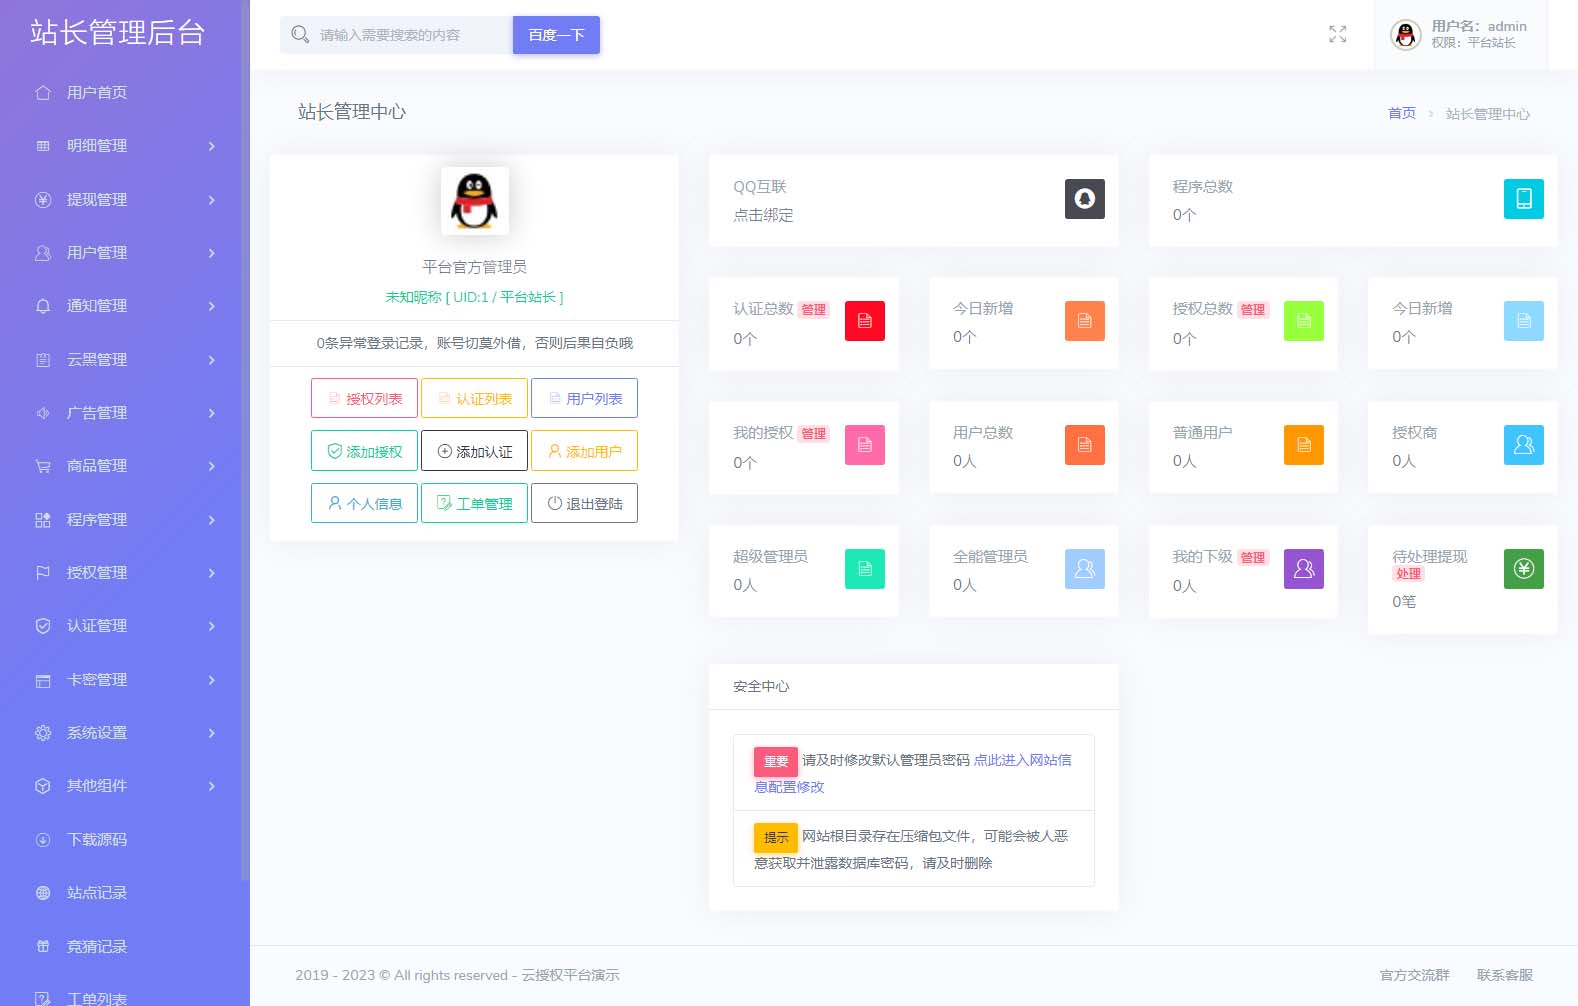The width and height of the screenshot is (1578, 1006).
Task: Expand the 系统设置 sidebar menu
Action: point(125,733)
